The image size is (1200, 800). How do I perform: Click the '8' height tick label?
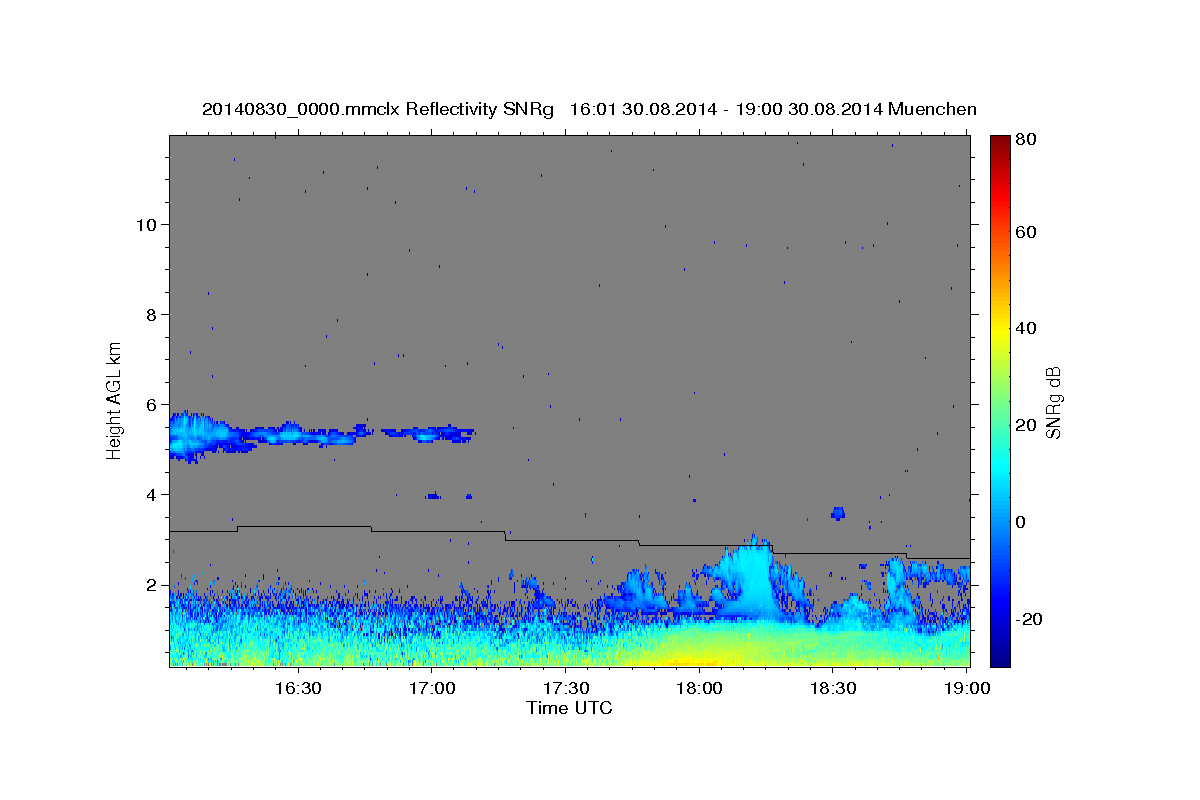click(151, 314)
